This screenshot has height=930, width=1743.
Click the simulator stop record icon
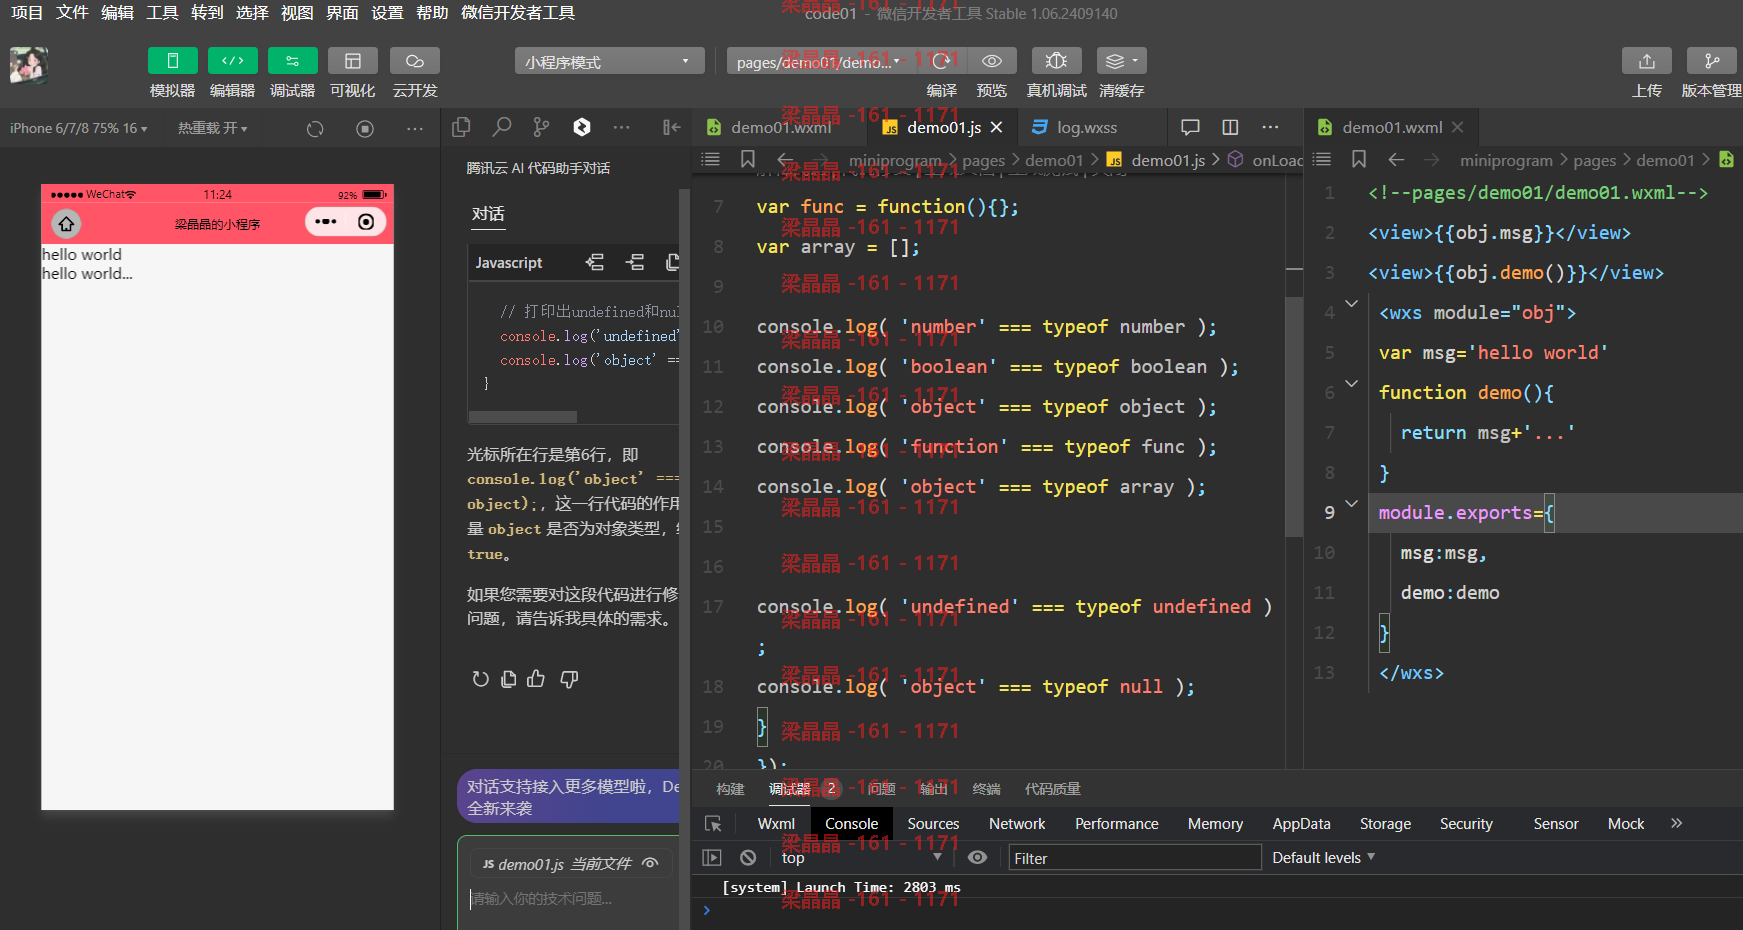pos(365,128)
